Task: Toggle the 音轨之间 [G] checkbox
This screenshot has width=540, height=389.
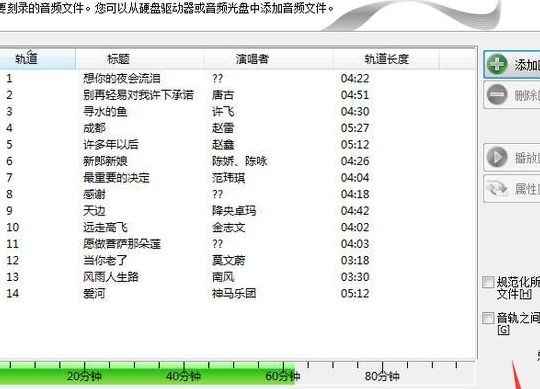Action: [x=488, y=318]
